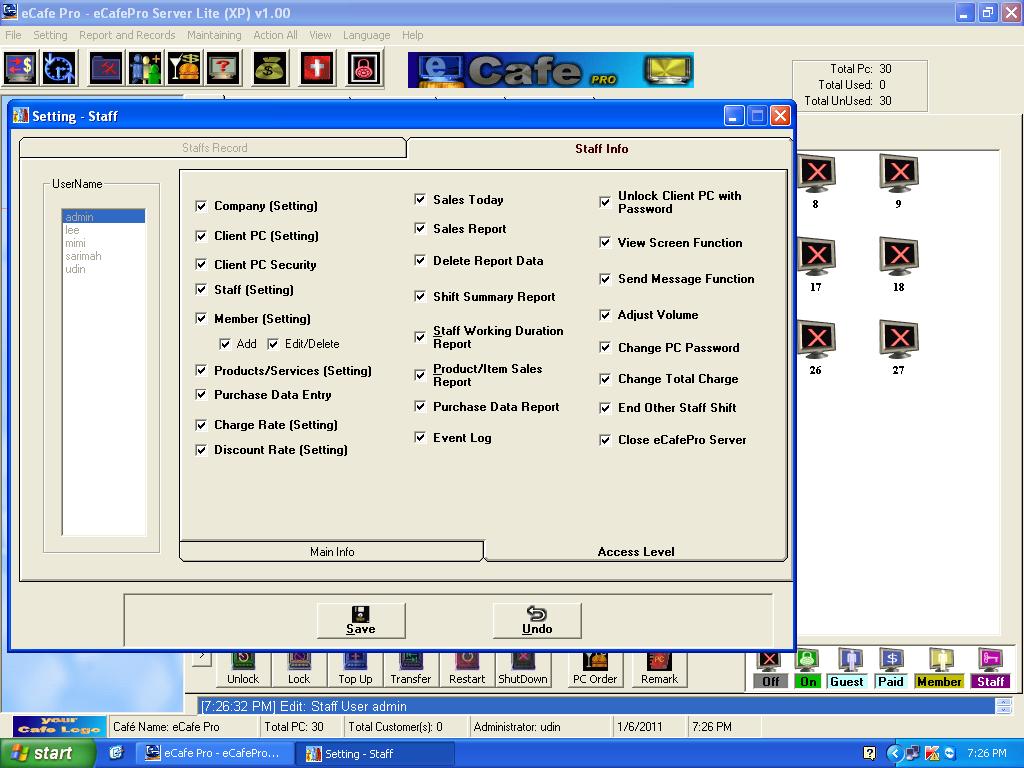The image size is (1024, 768).
Task: Click the padlock toolbar icon
Action: [364, 68]
